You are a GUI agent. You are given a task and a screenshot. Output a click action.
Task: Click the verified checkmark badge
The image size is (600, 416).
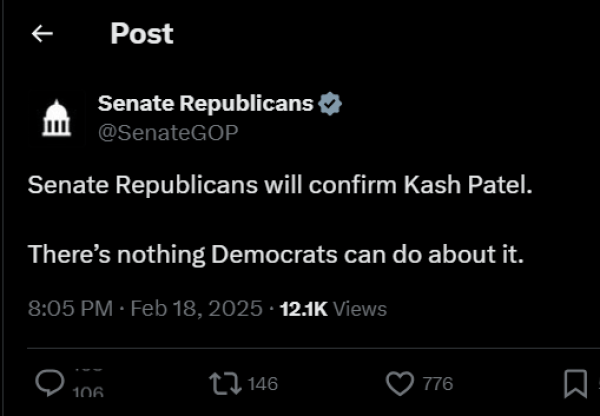click(x=330, y=104)
